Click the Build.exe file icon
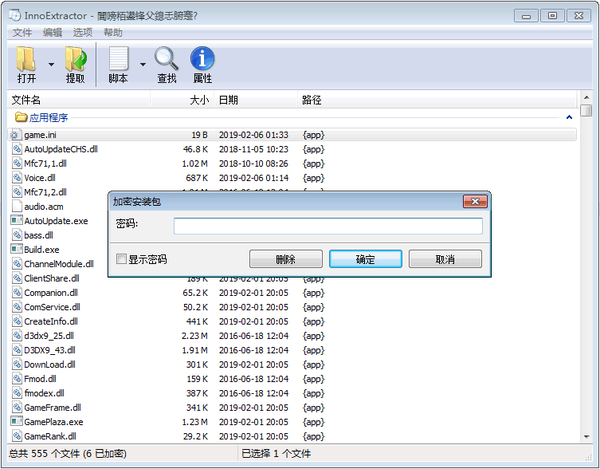600x469 pixels. click(16, 249)
